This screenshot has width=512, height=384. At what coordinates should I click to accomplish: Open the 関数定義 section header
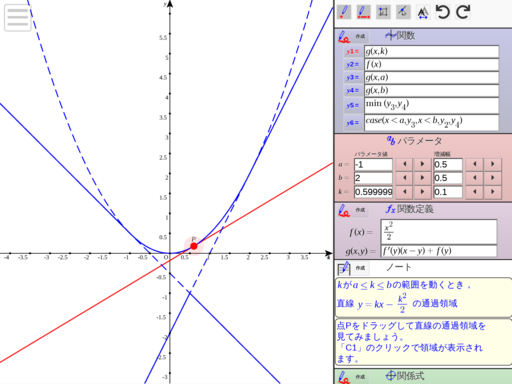pos(410,209)
